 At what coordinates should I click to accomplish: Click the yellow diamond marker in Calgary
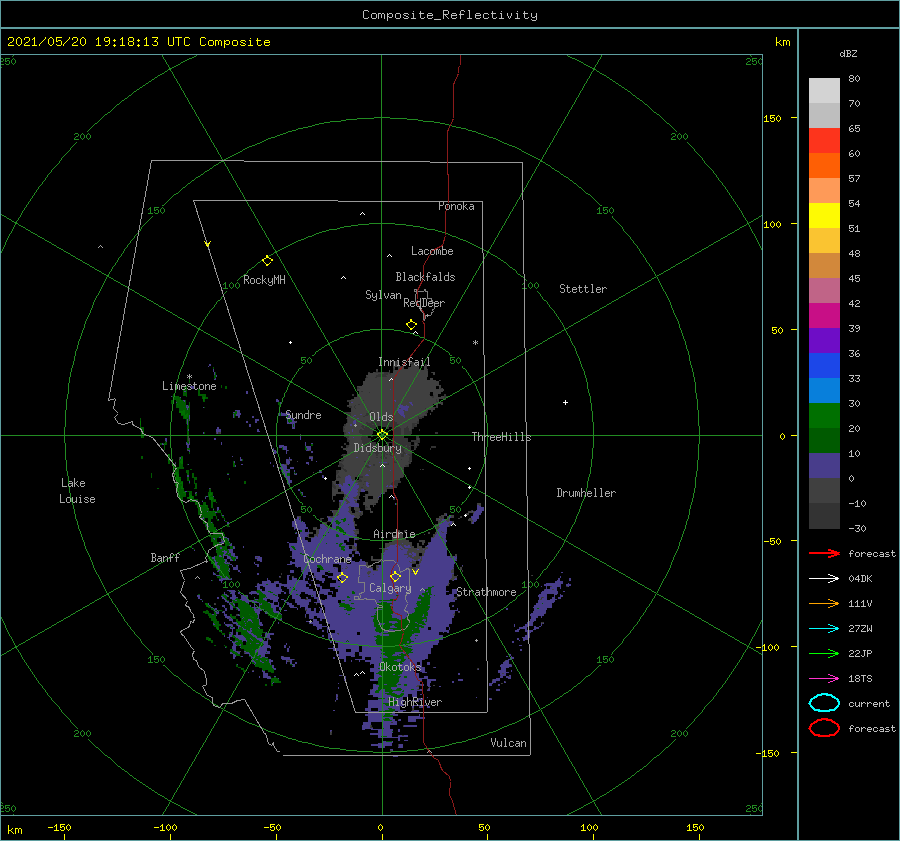pyautogui.click(x=395, y=576)
